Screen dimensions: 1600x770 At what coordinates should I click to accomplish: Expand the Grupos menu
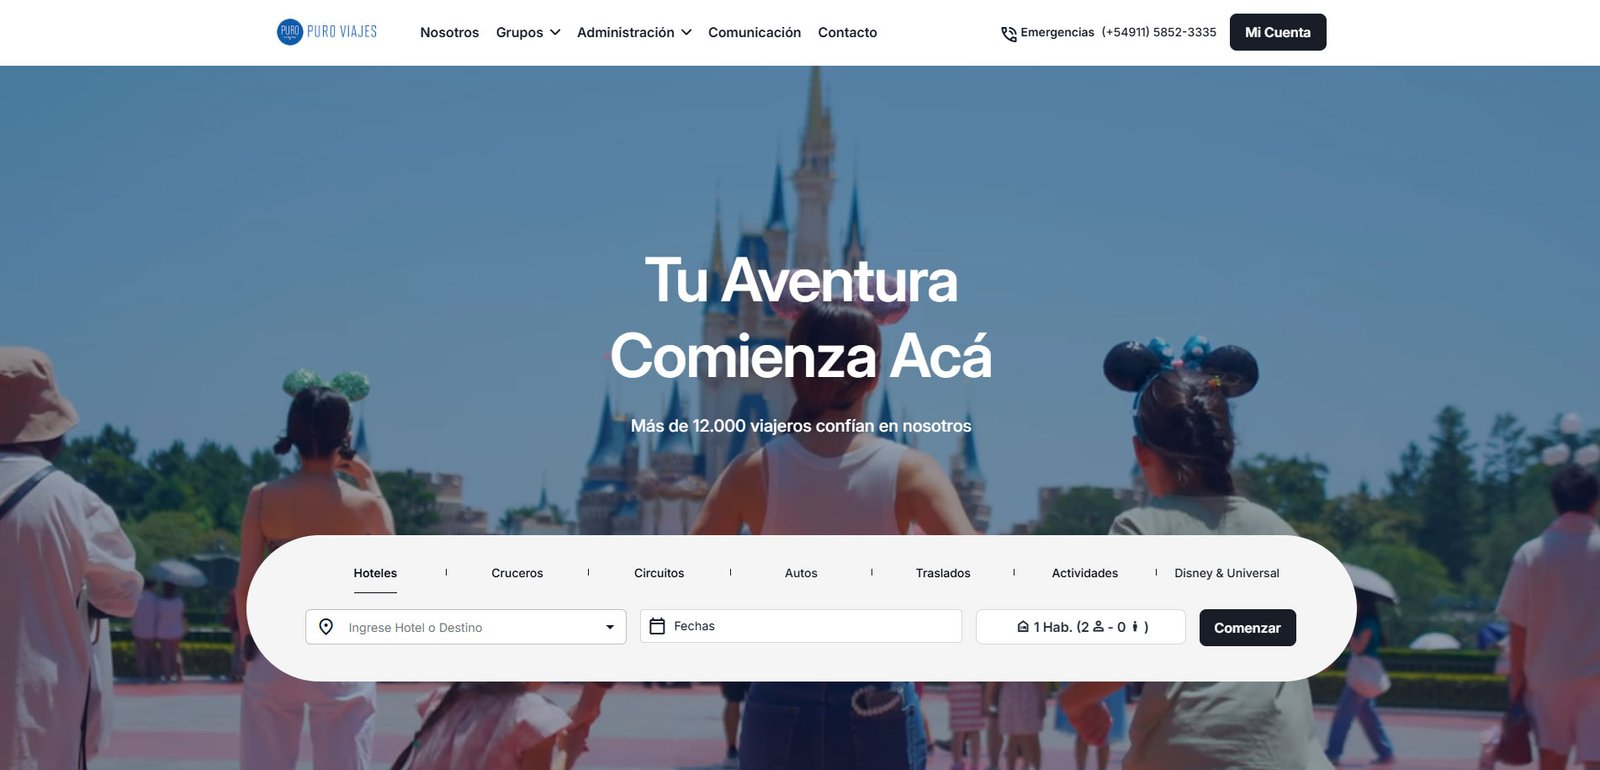[528, 32]
